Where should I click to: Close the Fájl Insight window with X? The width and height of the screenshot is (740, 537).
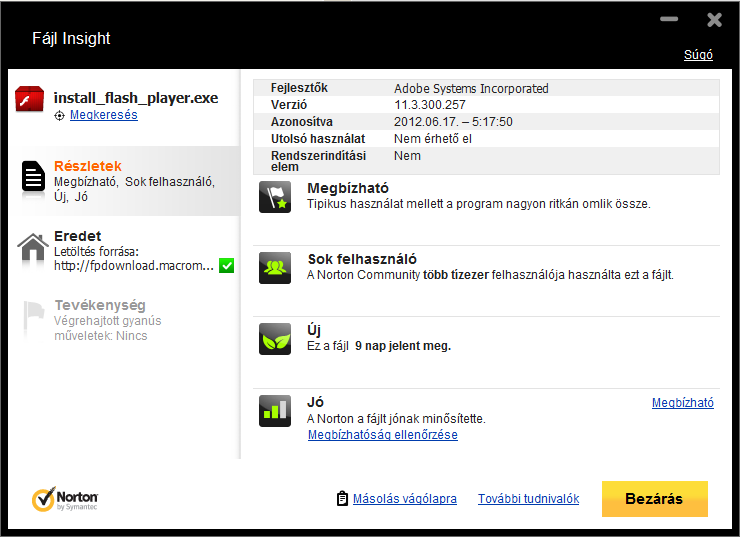tap(715, 20)
